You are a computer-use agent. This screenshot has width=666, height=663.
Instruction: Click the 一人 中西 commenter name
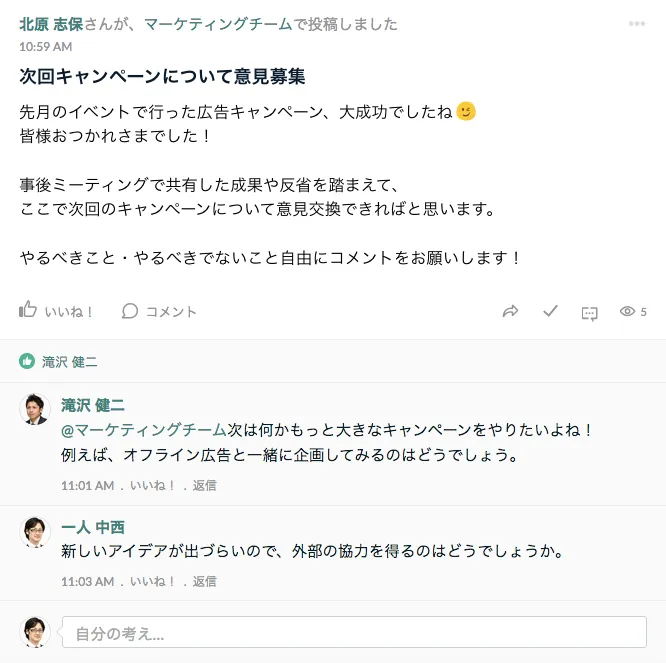coord(93,527)
